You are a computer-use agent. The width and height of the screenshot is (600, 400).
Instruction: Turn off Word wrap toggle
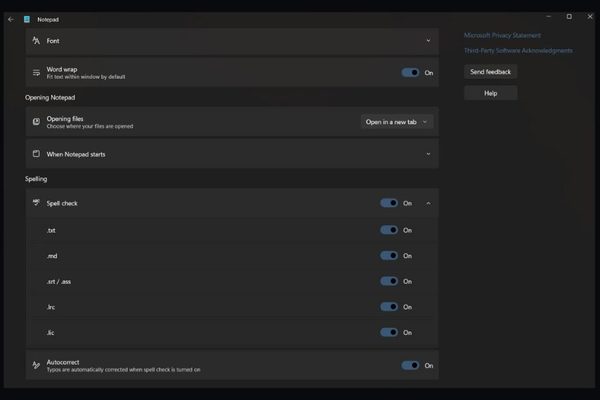click(410, 72)
